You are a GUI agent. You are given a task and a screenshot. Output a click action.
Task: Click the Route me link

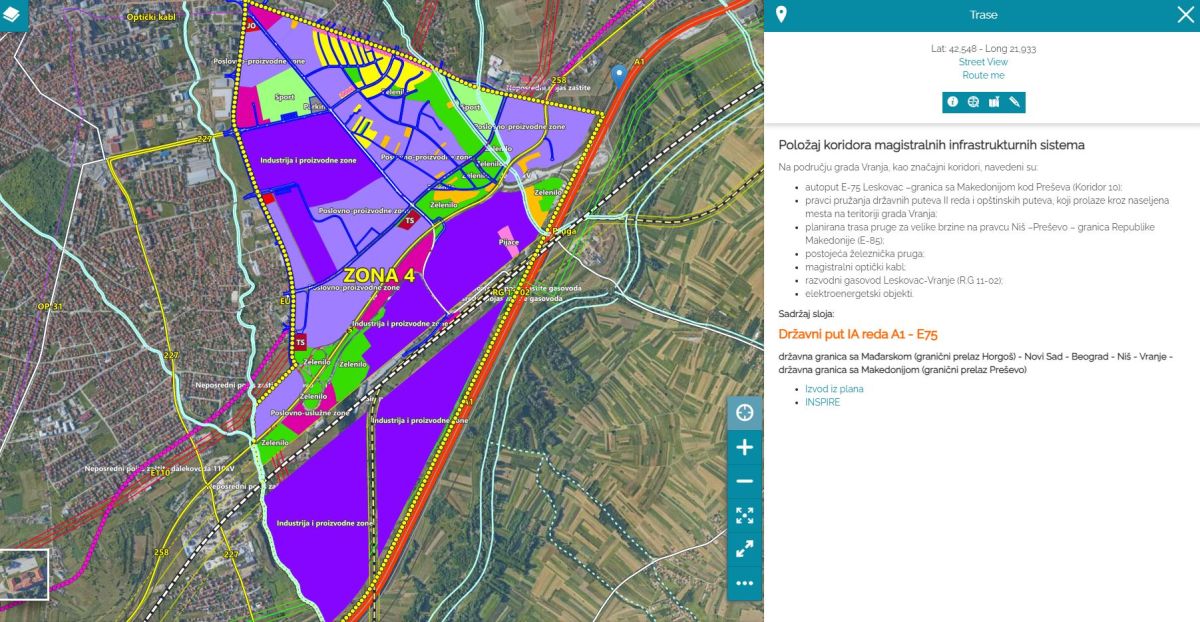click(x=983, y=76)
